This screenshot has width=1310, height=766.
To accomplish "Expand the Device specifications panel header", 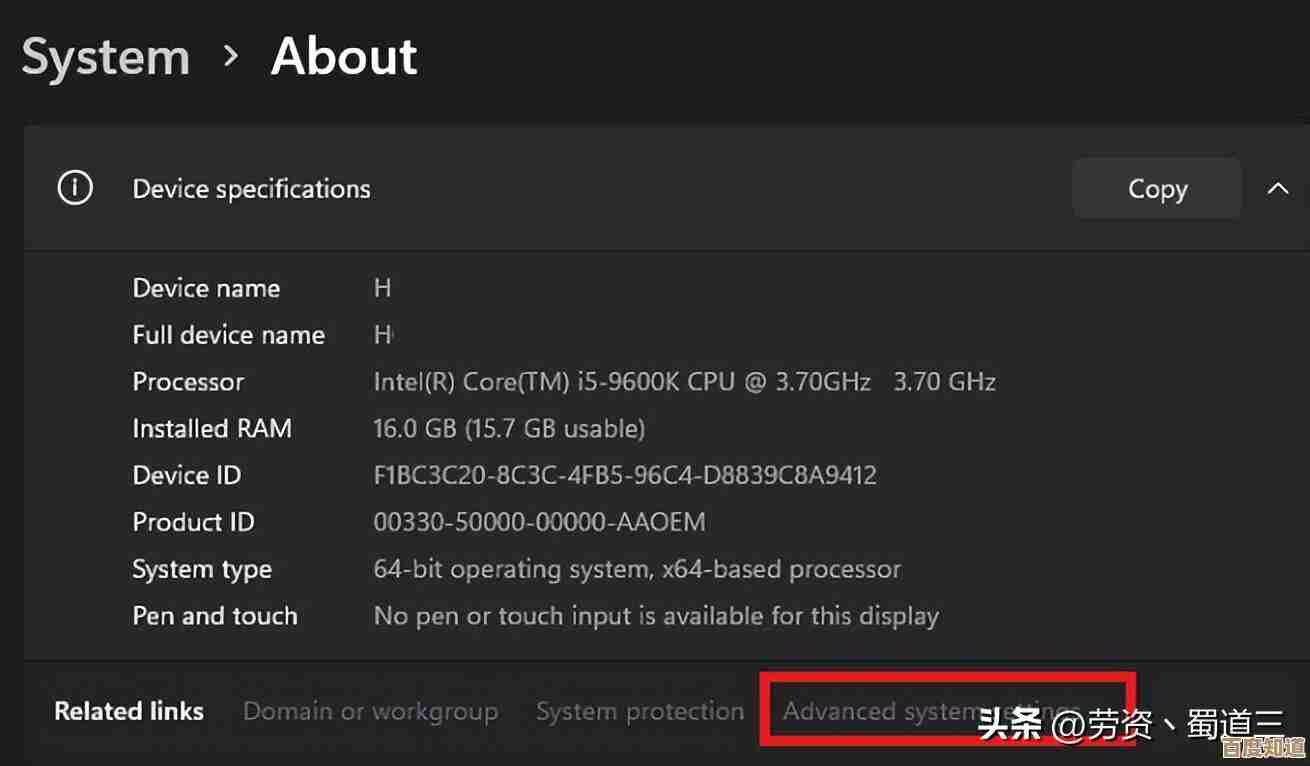I will click(x=251, y=188).
